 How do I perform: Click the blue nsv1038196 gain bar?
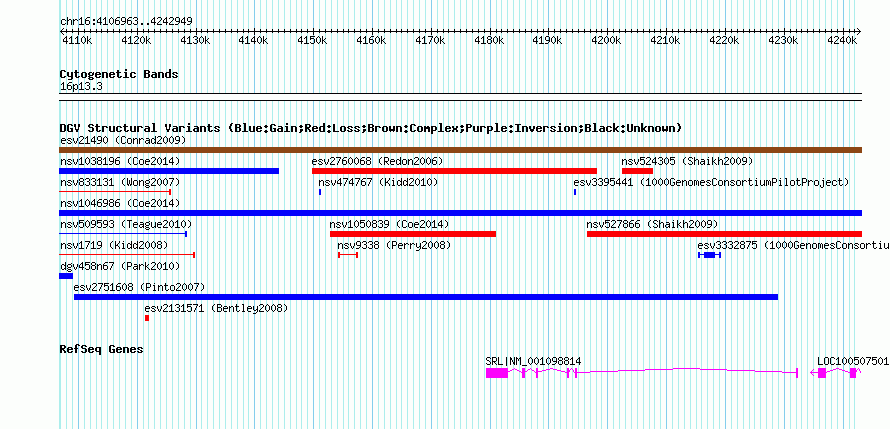(x=169, y=171)
